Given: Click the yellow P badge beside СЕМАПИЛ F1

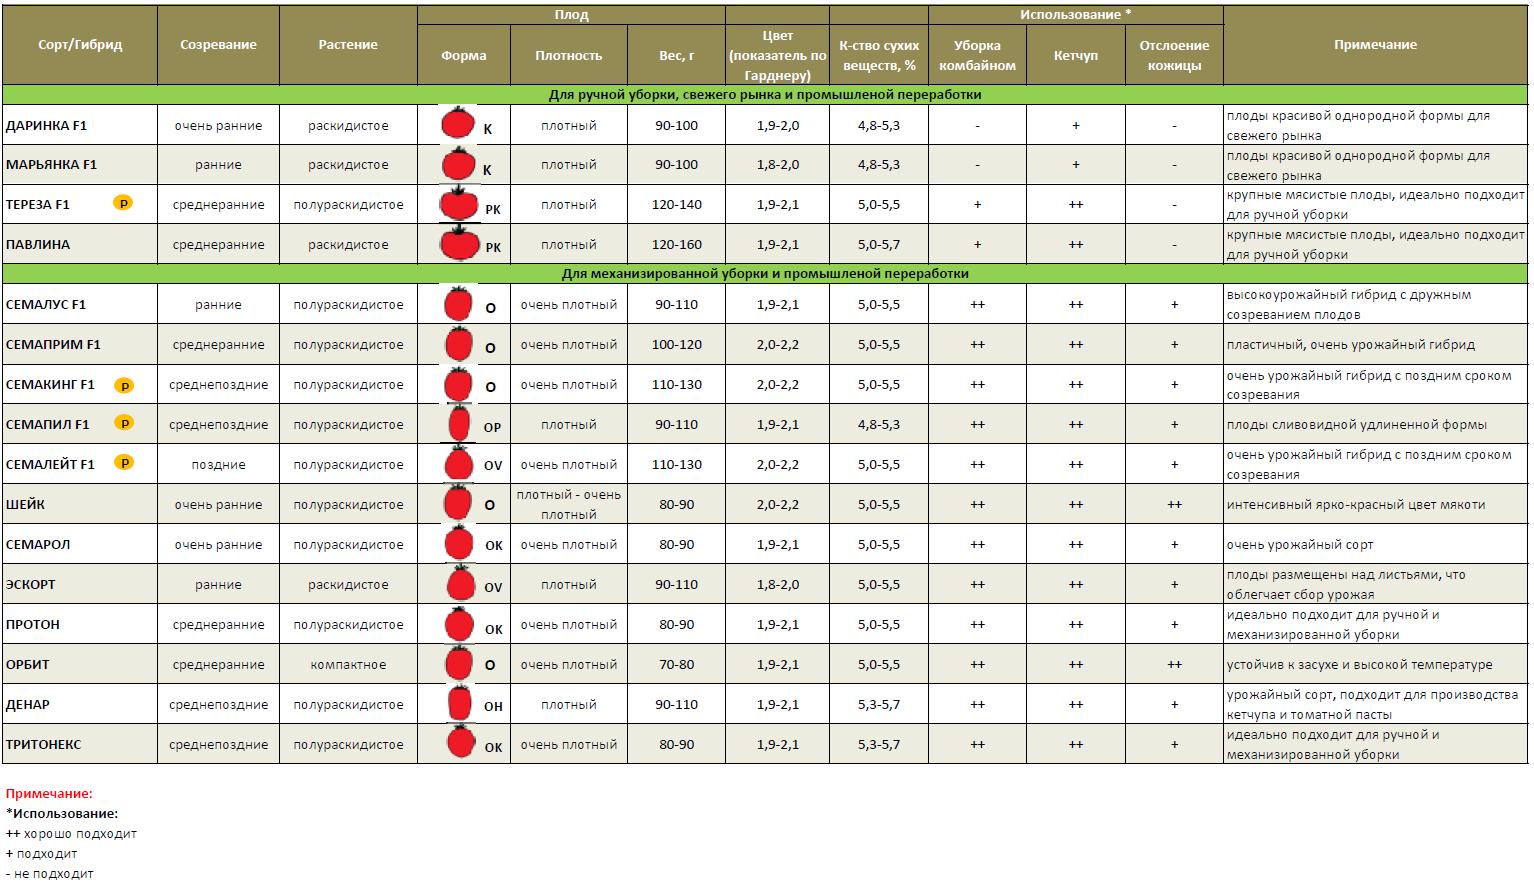Looking at the screenshot, I should coord(123,423).
